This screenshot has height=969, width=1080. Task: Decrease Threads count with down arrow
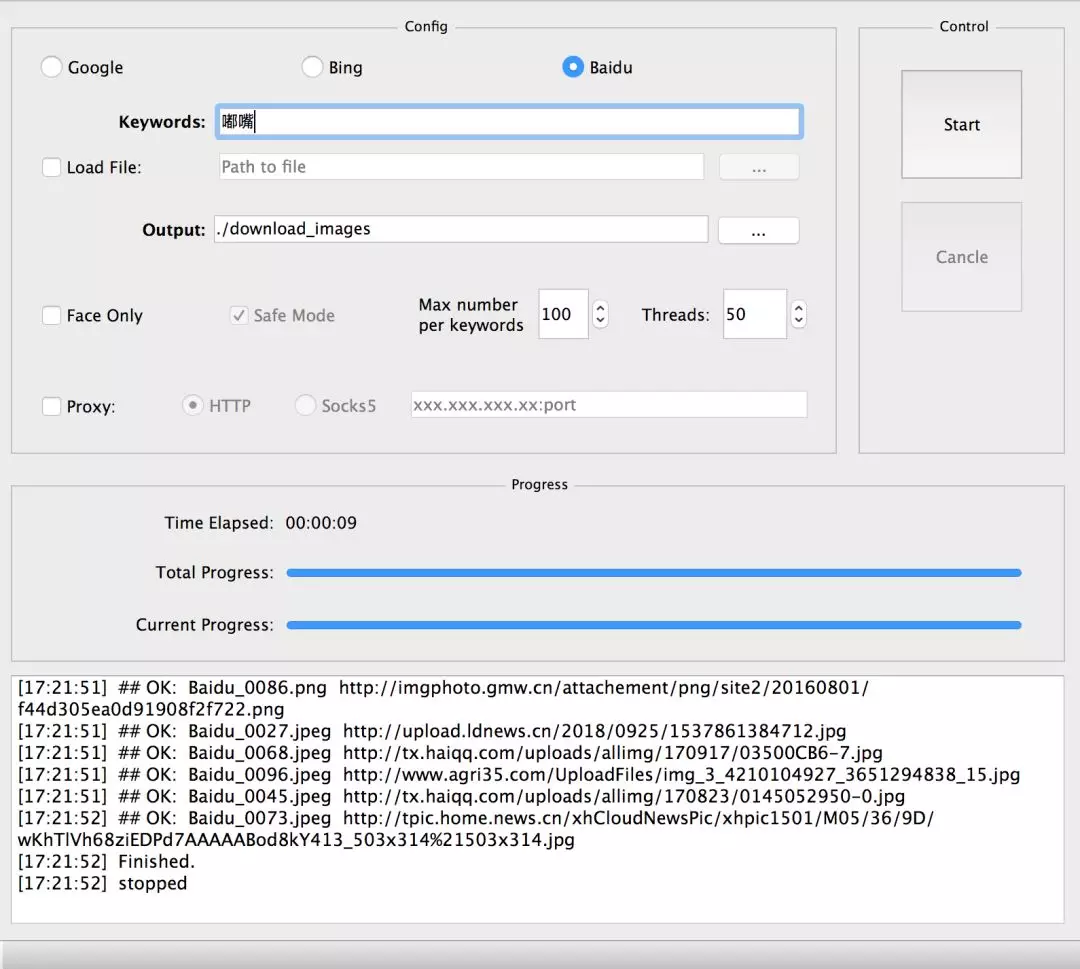point(798,321)
